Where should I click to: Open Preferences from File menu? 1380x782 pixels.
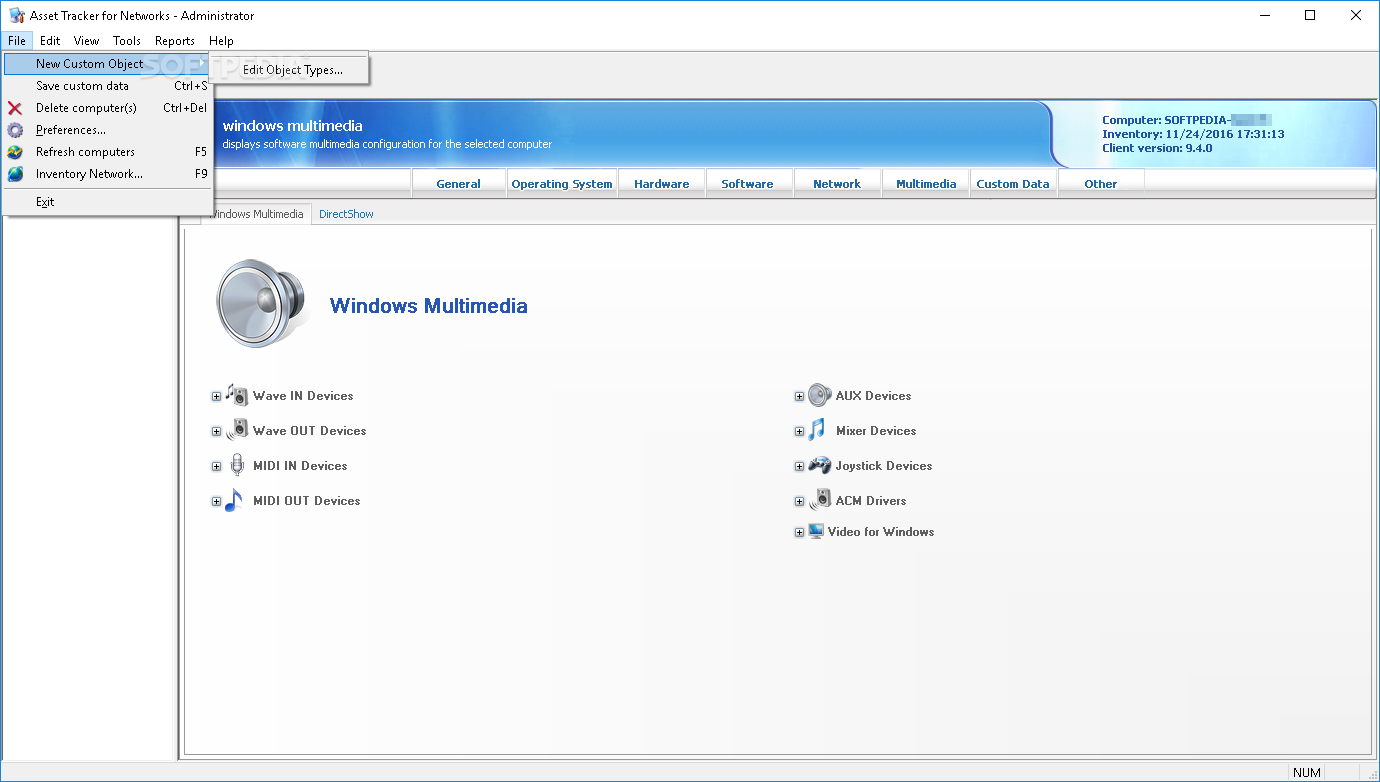pos(107,130)
